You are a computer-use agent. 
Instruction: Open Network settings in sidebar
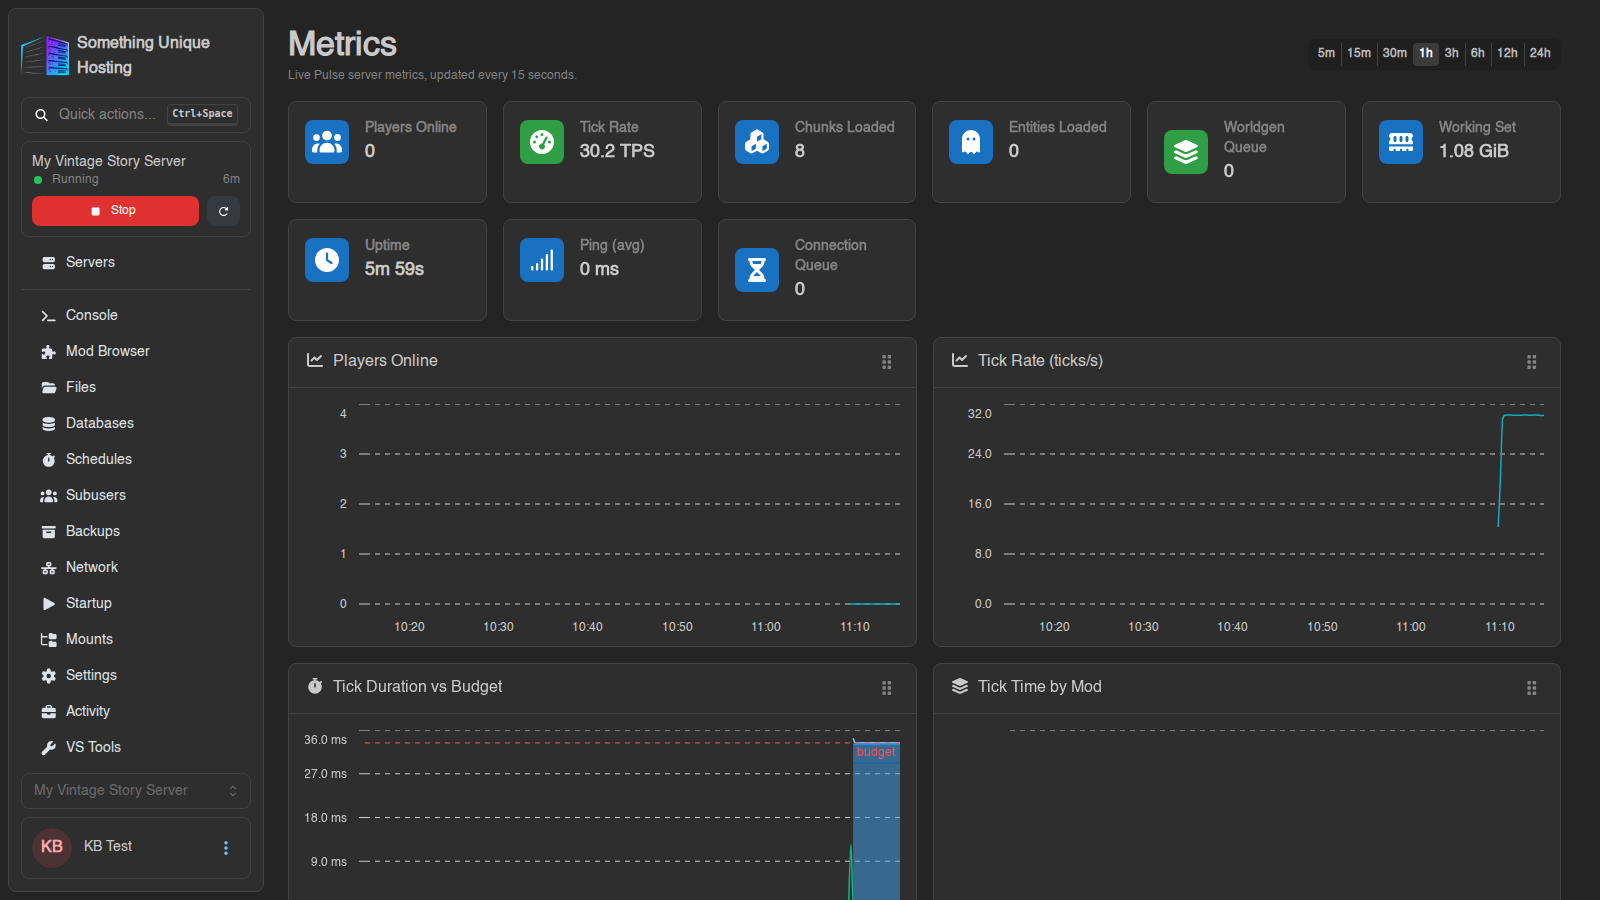tap(136, 567)
